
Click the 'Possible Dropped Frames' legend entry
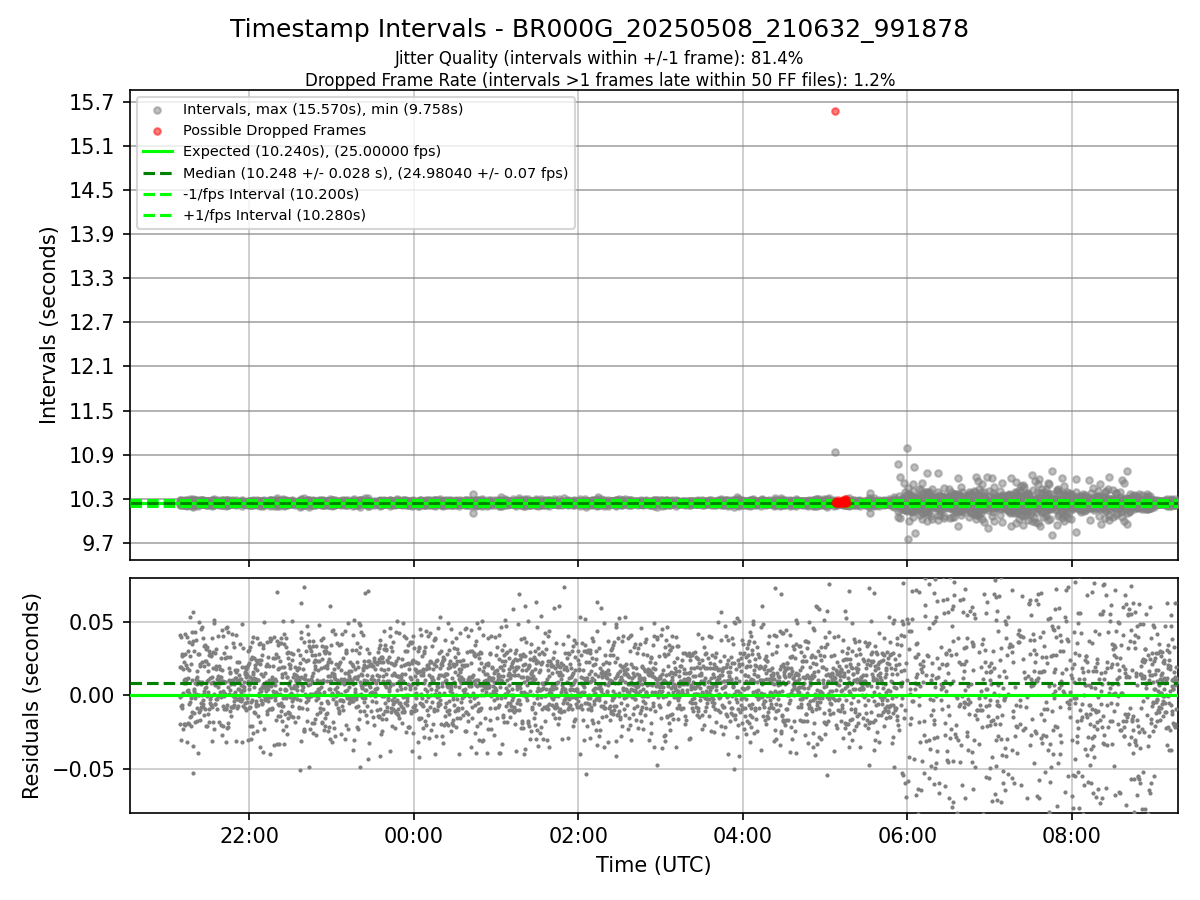click(x=274, y=130)
